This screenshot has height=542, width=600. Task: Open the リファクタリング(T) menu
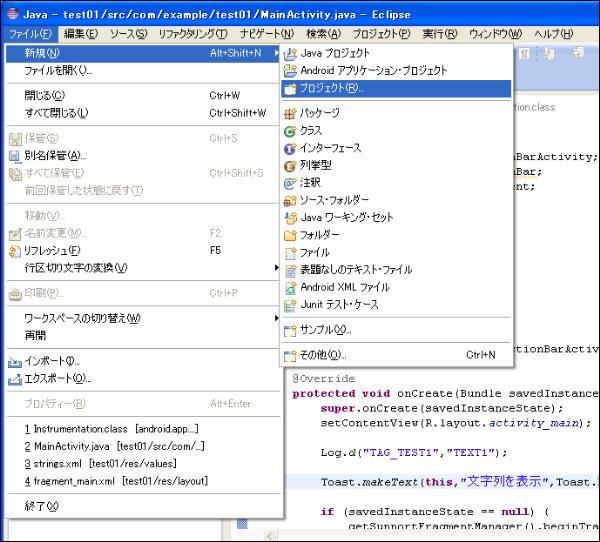193,34
